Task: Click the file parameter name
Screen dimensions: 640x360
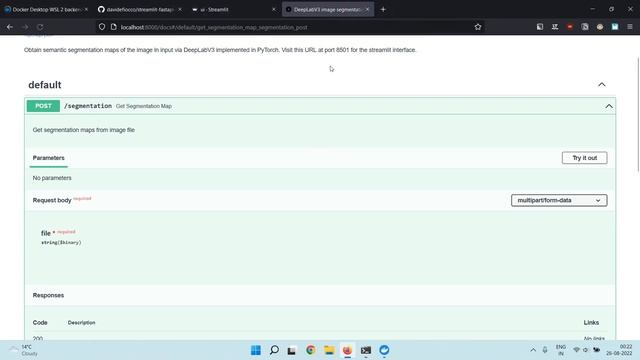Action: click(46, 233)
